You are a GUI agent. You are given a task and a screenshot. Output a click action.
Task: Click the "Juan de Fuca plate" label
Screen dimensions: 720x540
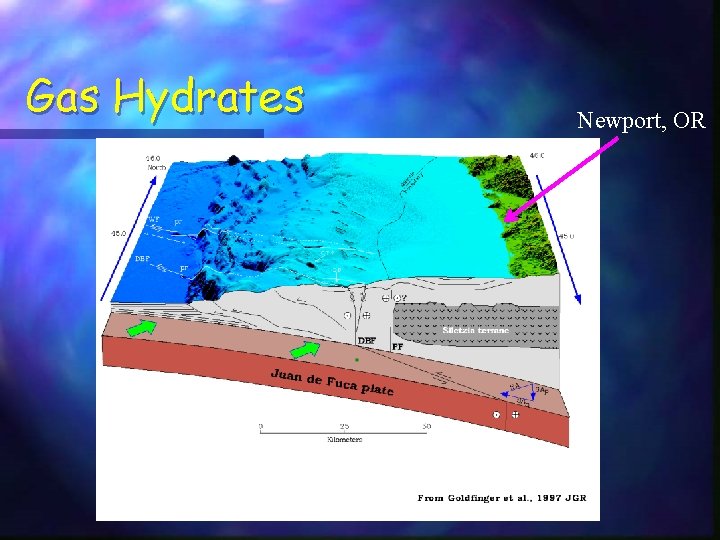click(332, 382)
